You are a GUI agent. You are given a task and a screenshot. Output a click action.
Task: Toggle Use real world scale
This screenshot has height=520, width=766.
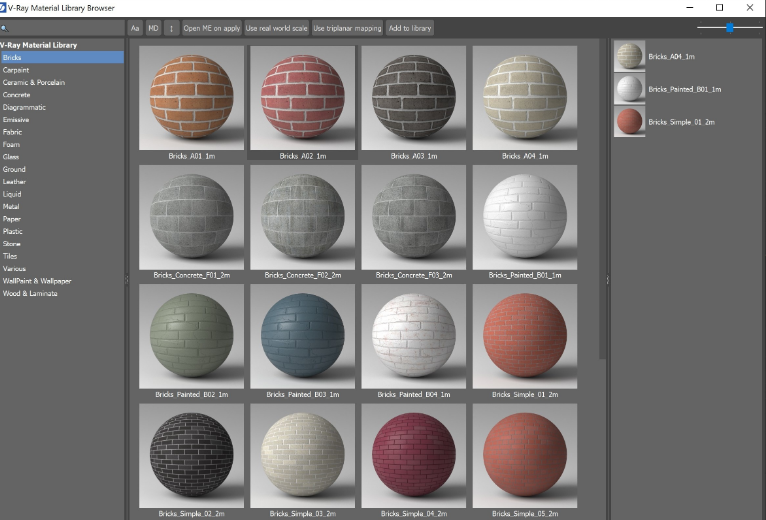[x=277, y=28]
